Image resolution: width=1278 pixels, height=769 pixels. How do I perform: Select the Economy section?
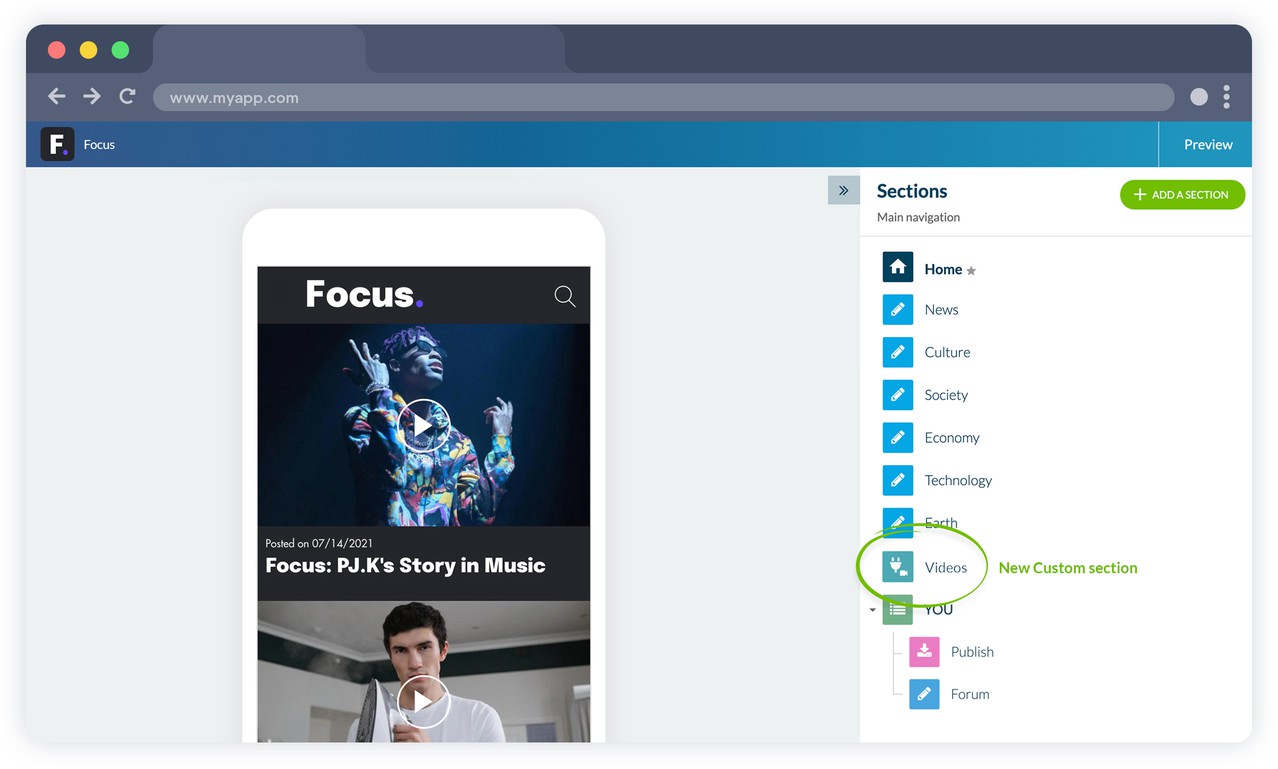pyautogui.click(x=951, y=438)
